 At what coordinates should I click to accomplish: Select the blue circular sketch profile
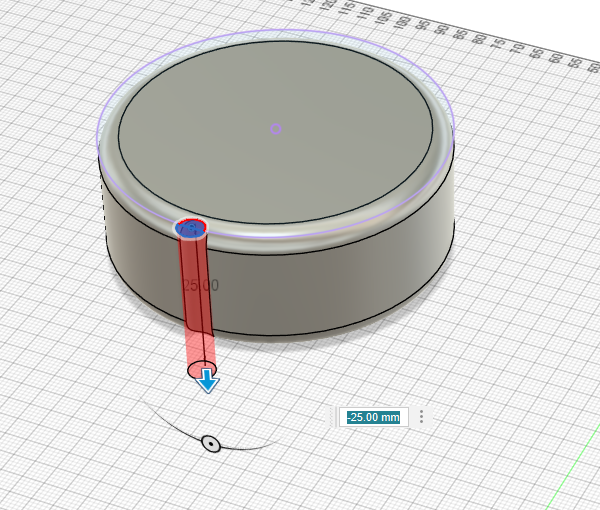(x=189, y=229)
